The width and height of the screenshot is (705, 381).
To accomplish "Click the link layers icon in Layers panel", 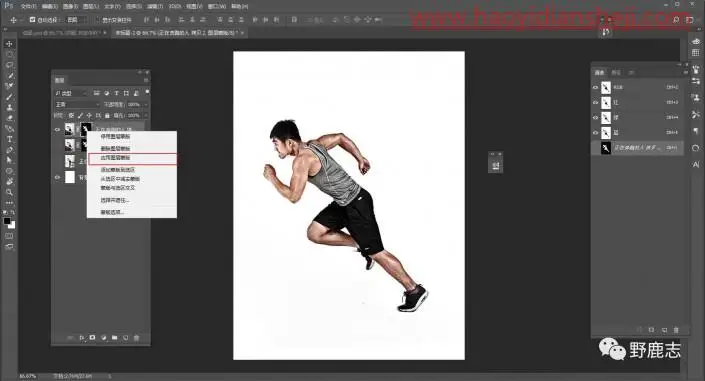I will tap(70, 337).
